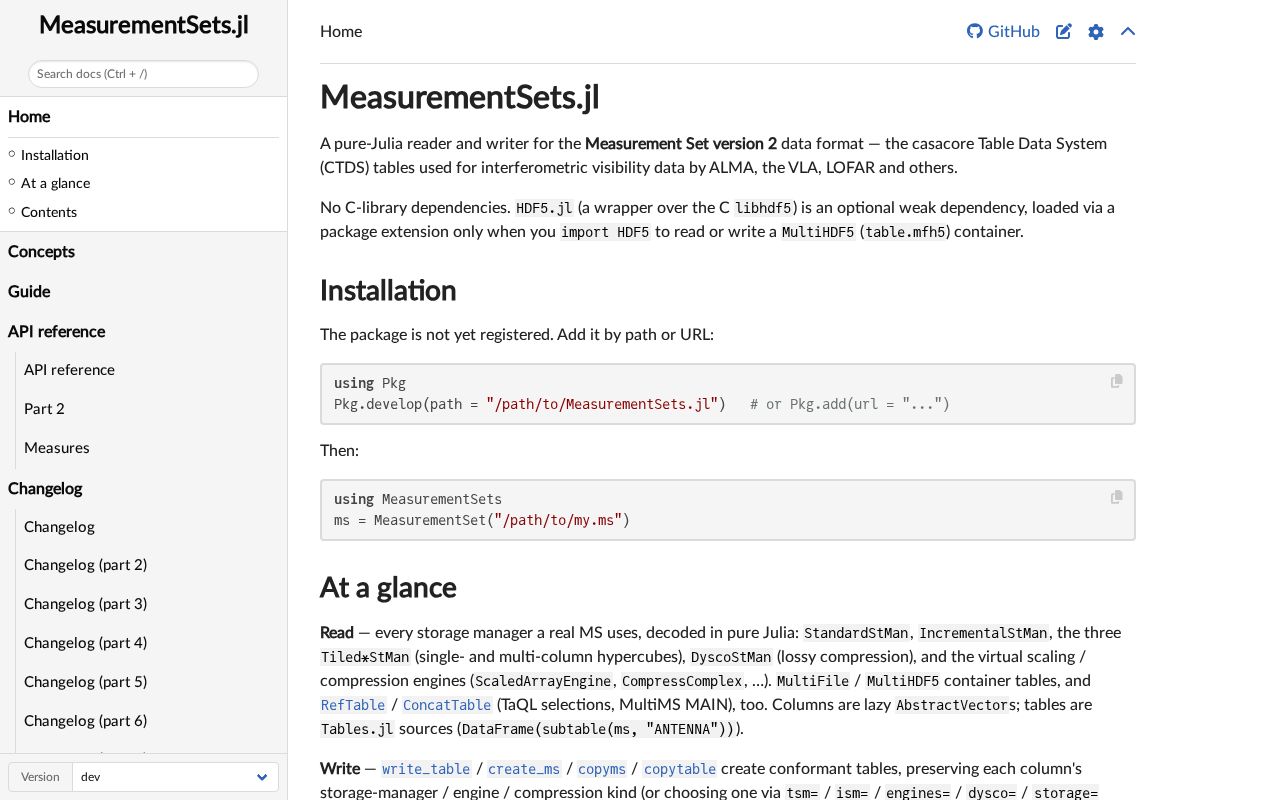Open the Version dropdown selector
Viewport: 1280px width, 800px height.
[175, 777]
